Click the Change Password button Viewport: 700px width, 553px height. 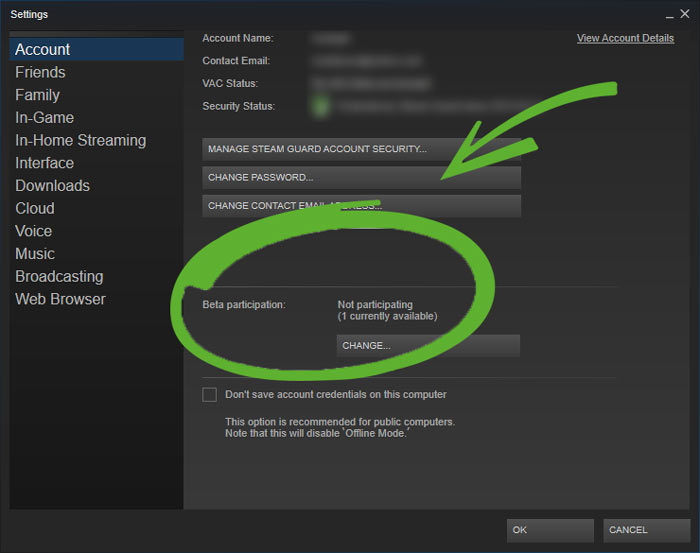[362, 178]
